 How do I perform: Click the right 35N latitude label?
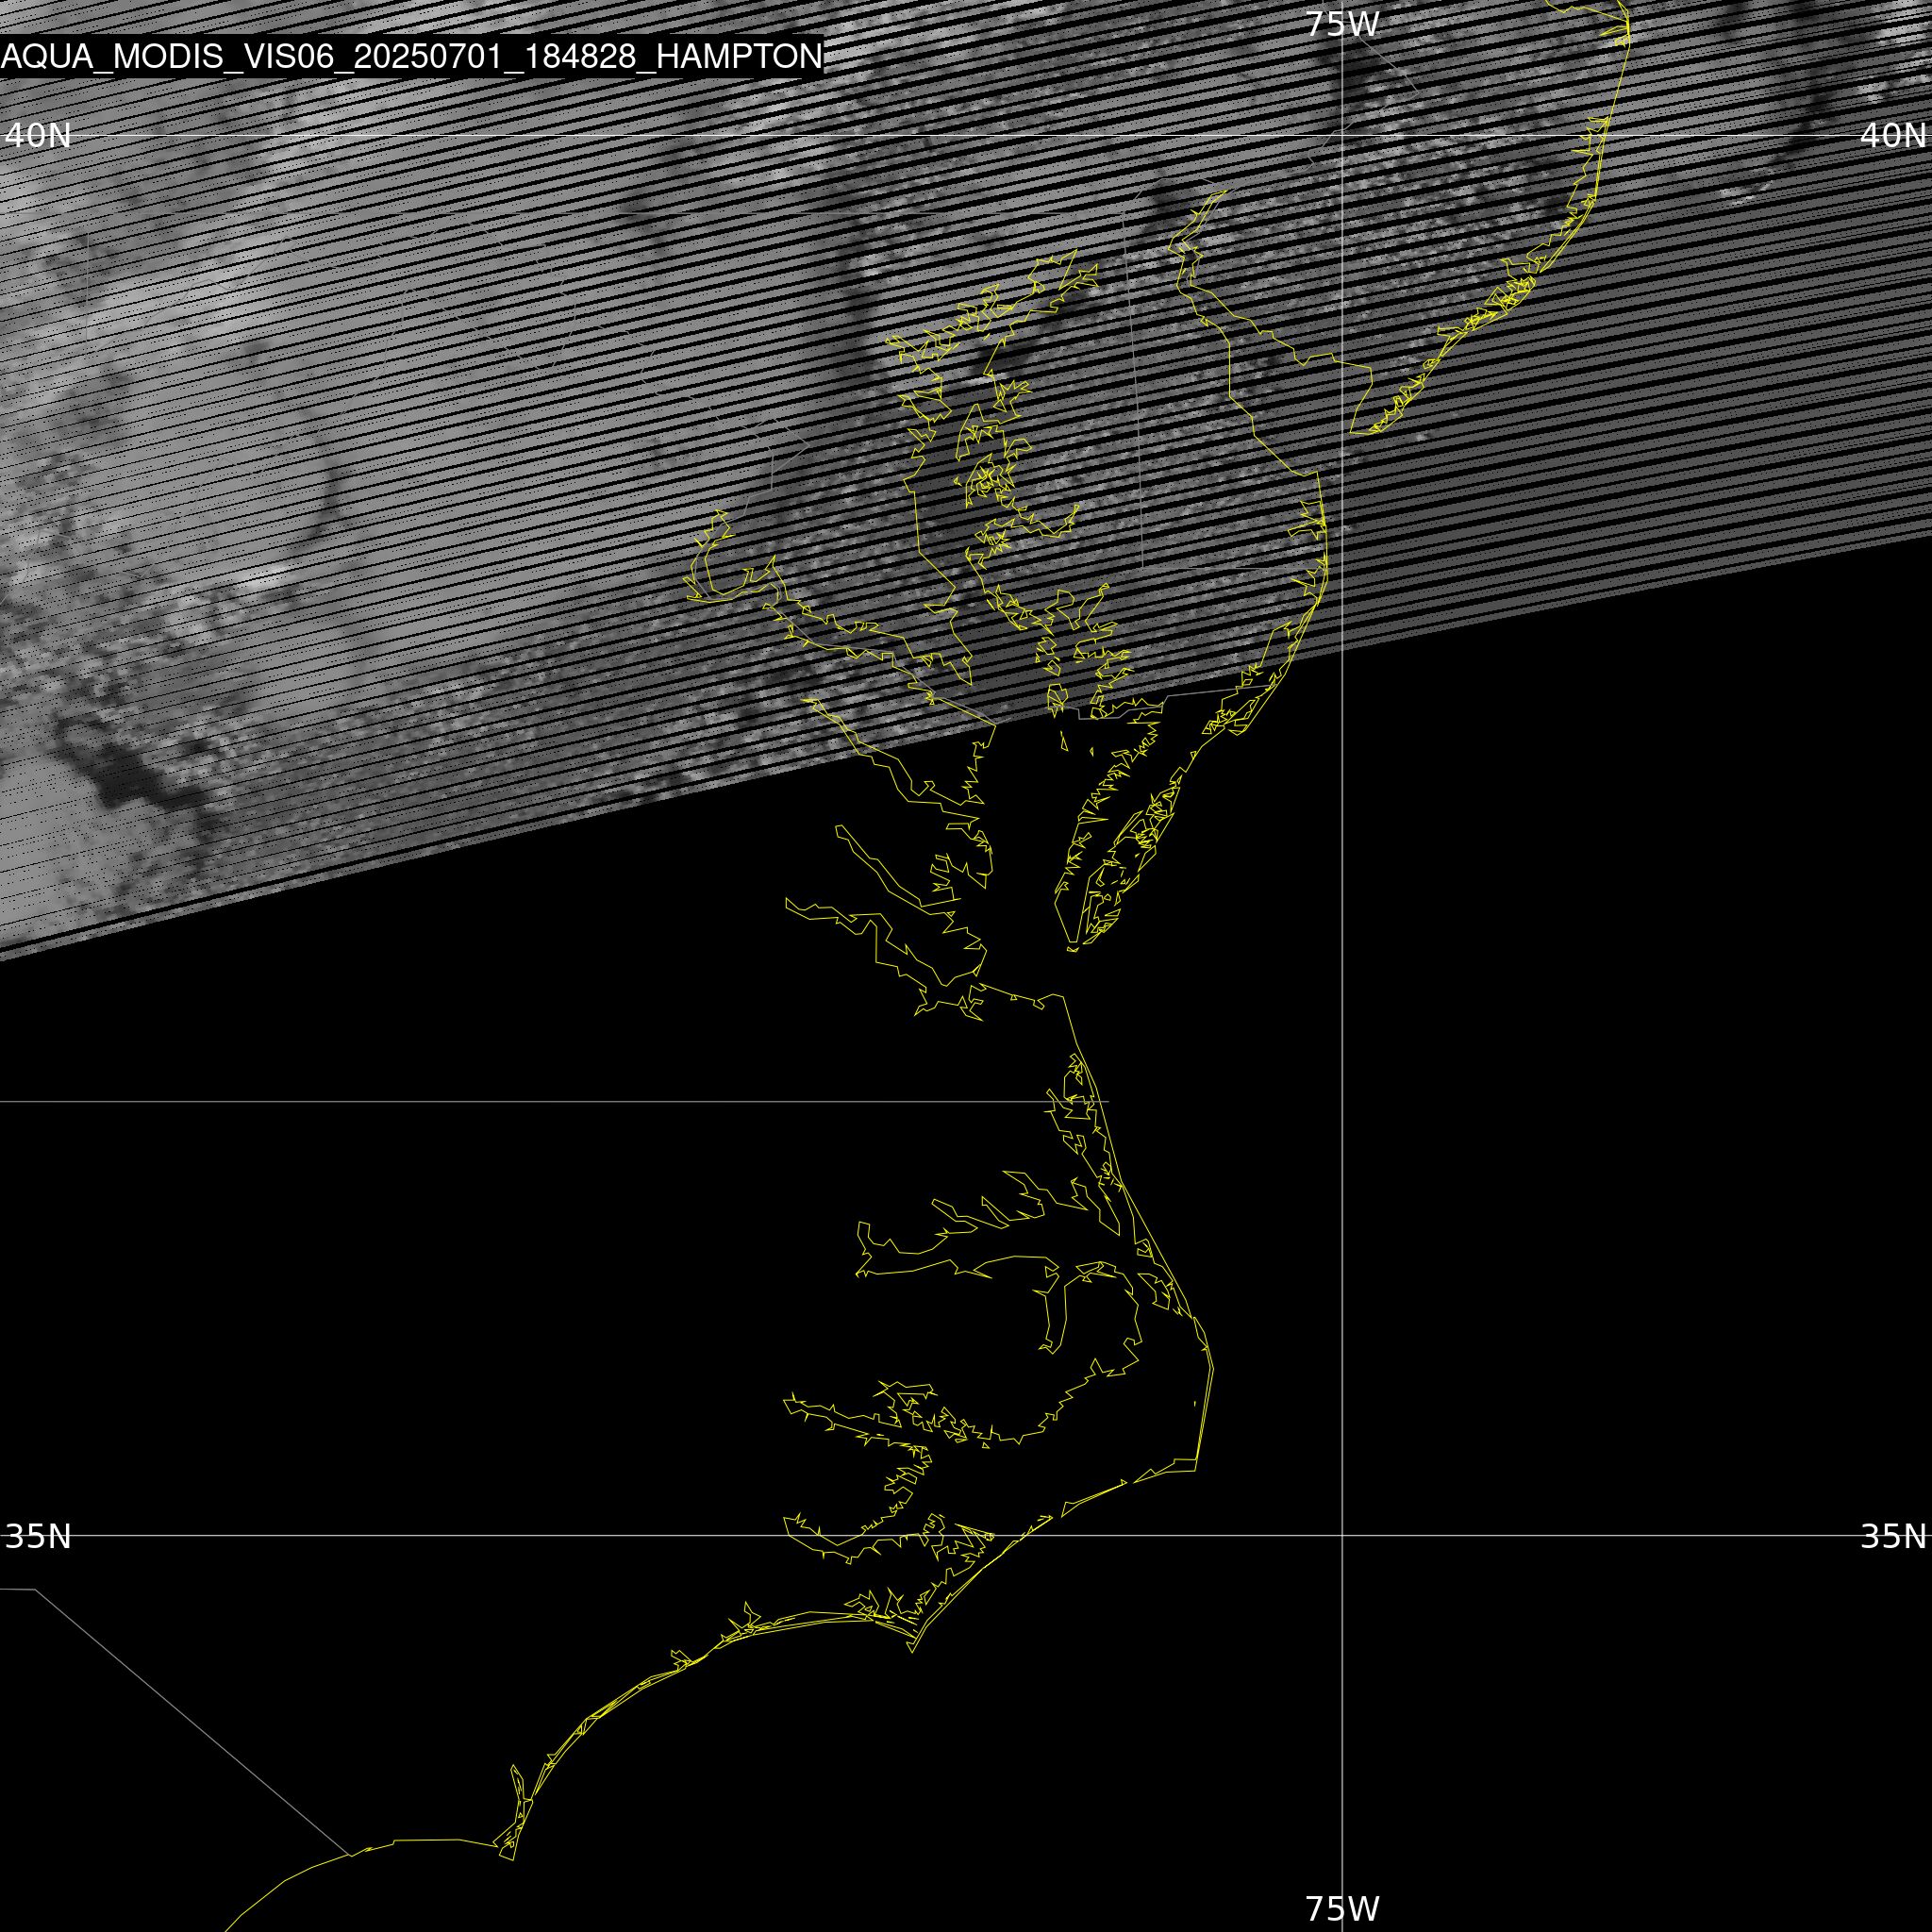tap(1893, 1535)
